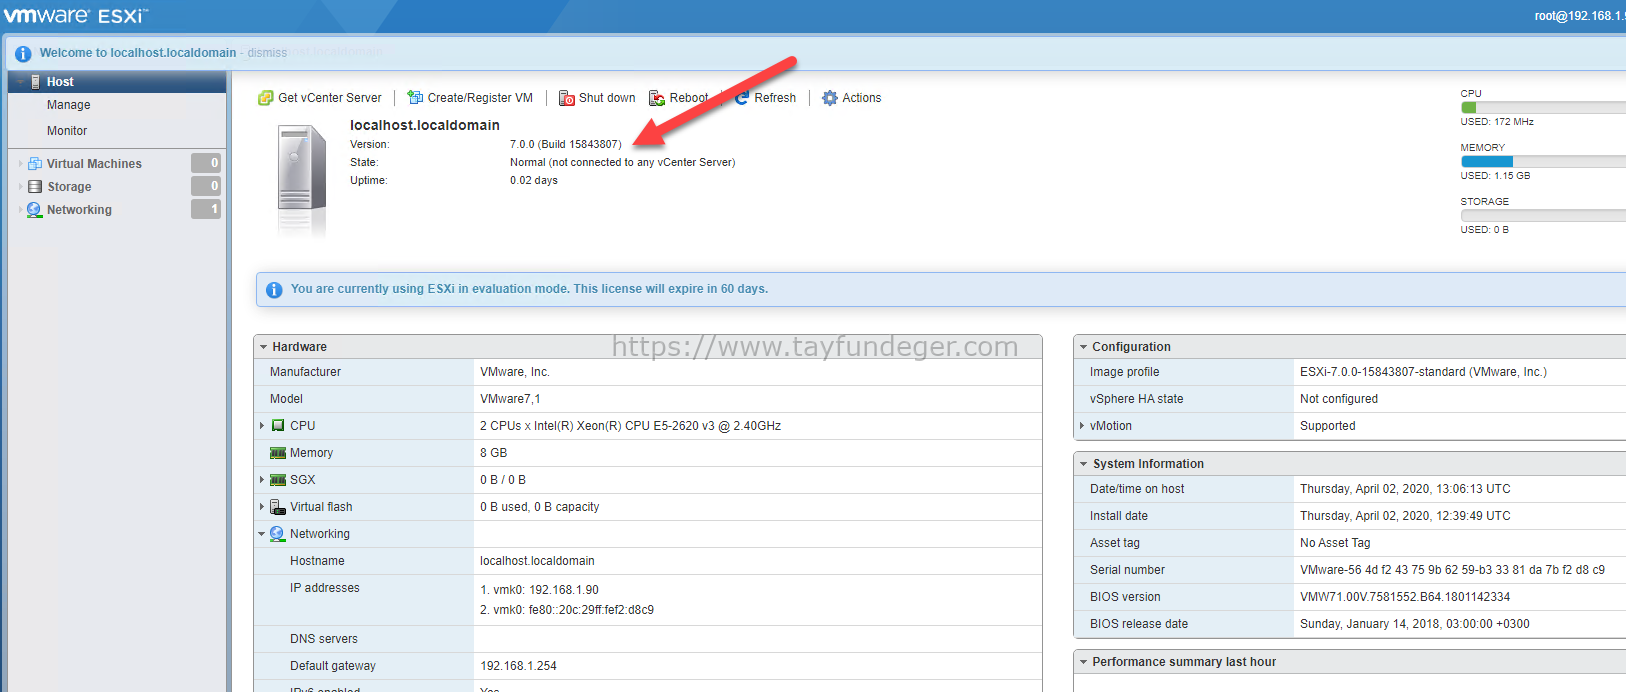Click Get vCenter Server button

[x=320, y=98]
